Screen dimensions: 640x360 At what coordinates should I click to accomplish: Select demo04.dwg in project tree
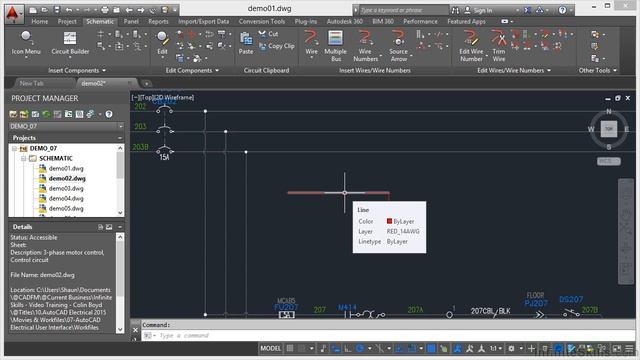coord(66,198)
